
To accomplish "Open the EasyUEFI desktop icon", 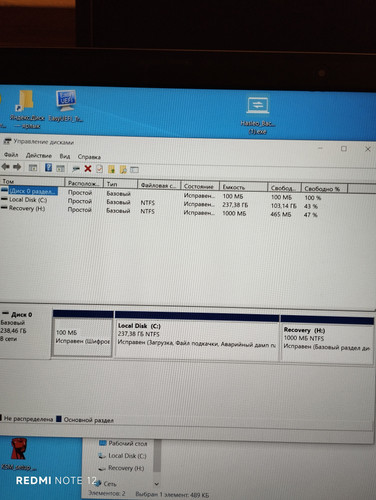I will point(66,107).
